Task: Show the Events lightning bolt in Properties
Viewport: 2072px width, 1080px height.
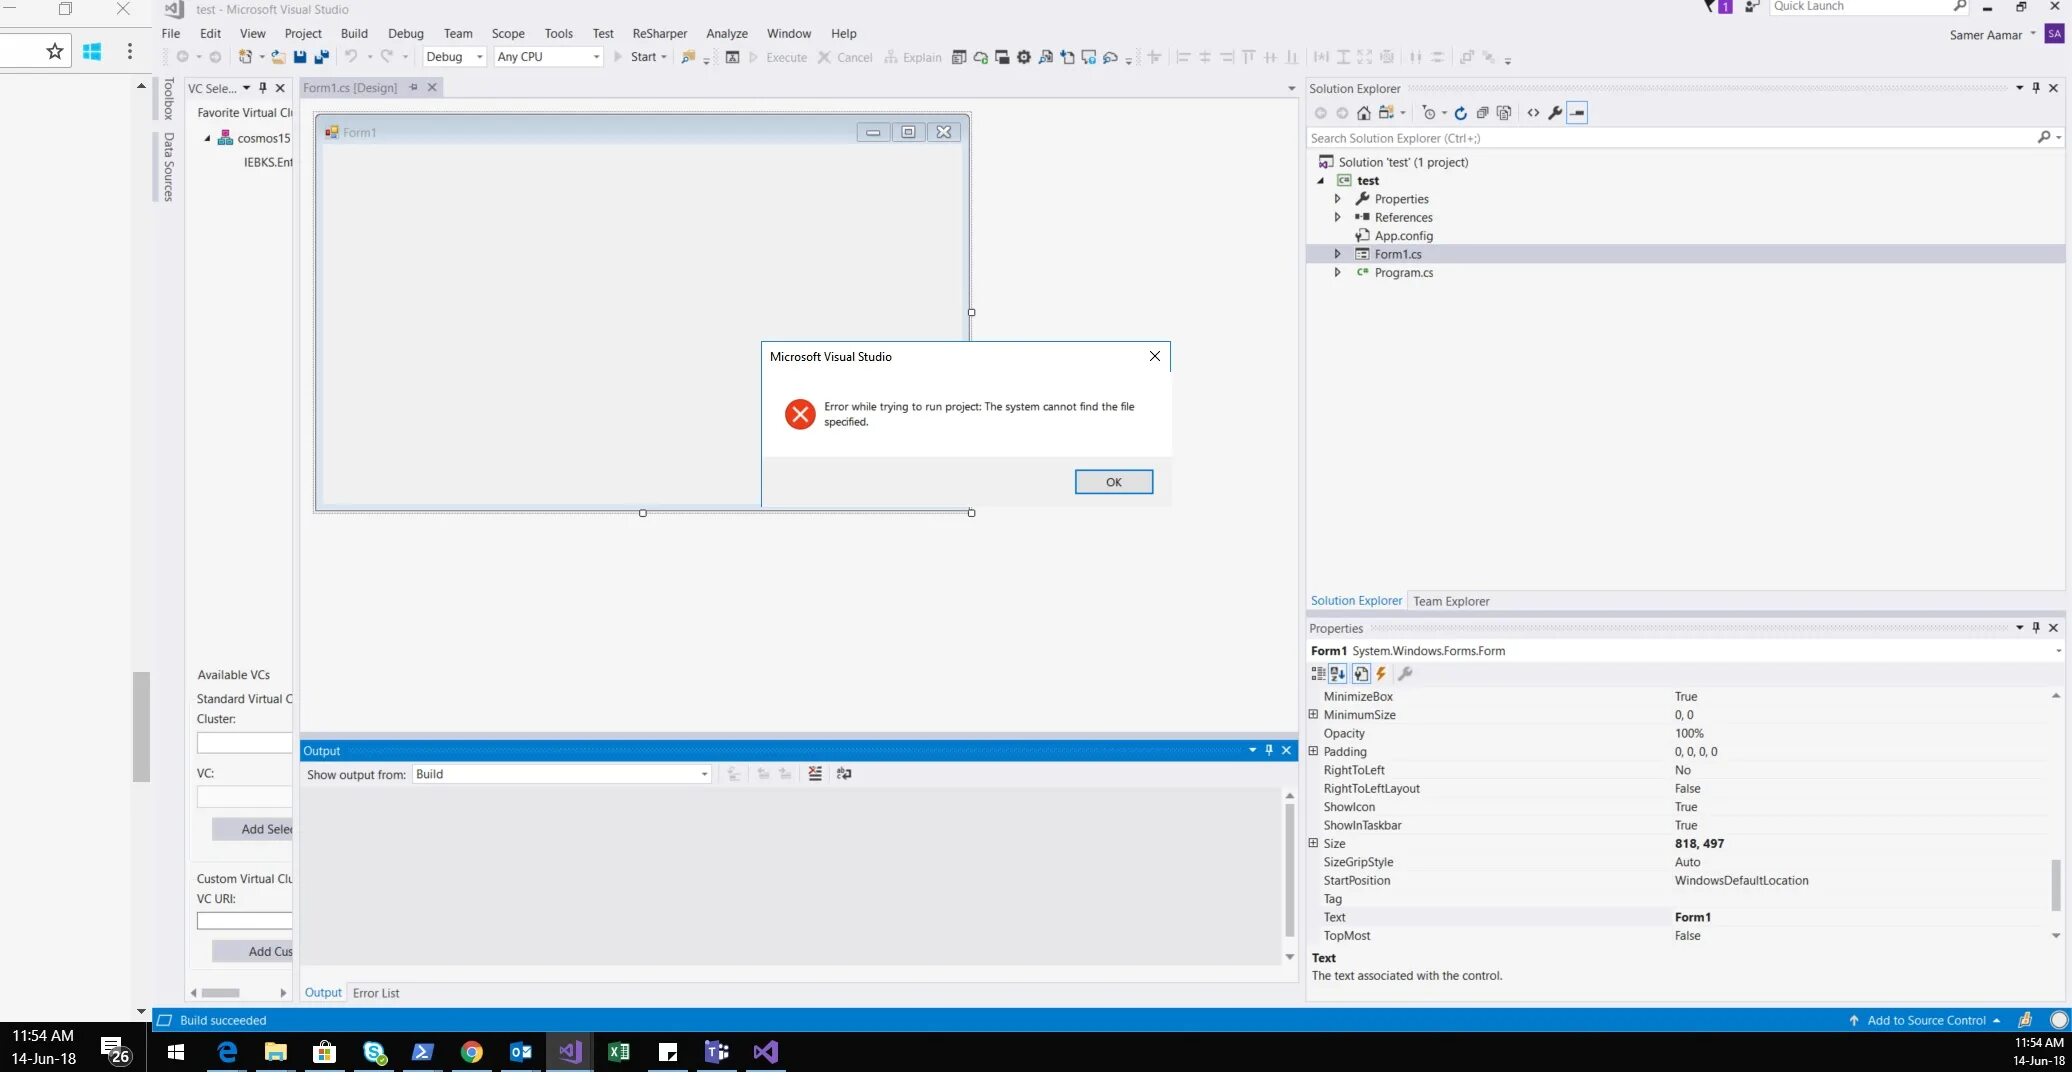Action: [x=1381, y=674]
